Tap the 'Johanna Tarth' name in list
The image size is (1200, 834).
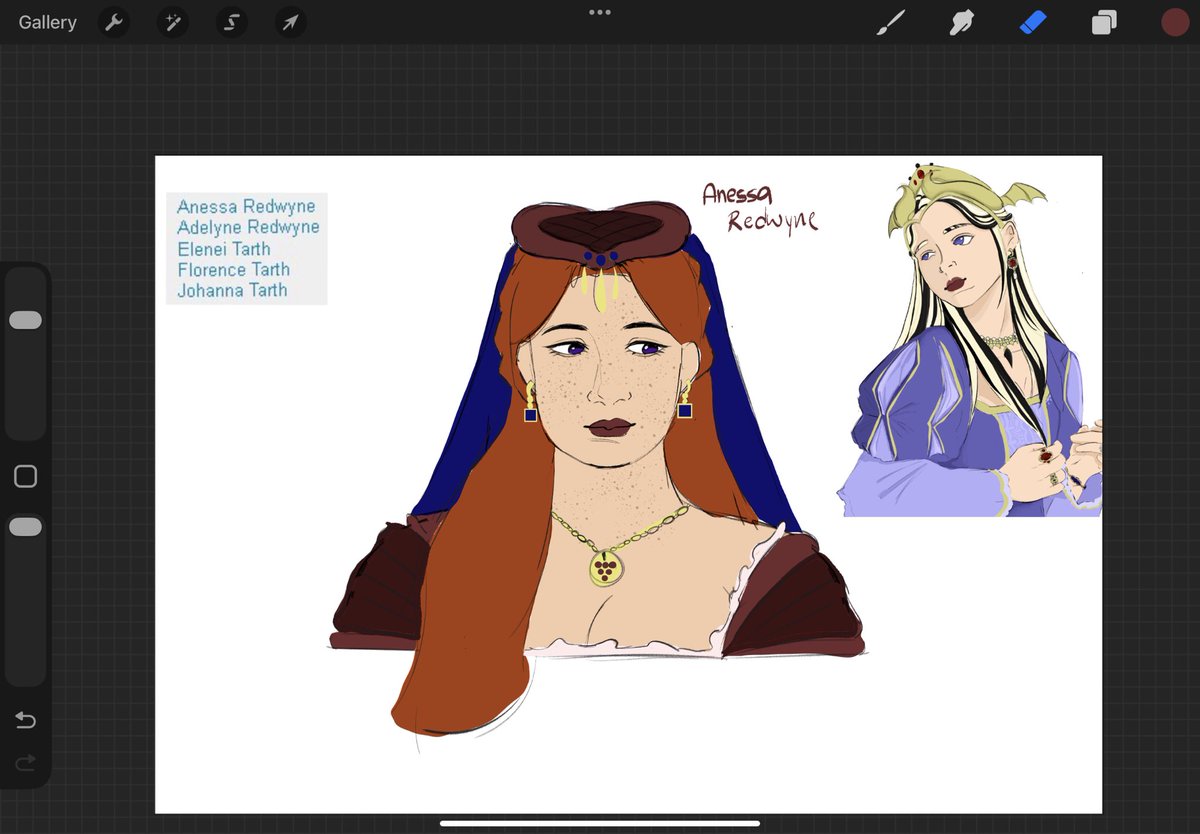(232, 291)
